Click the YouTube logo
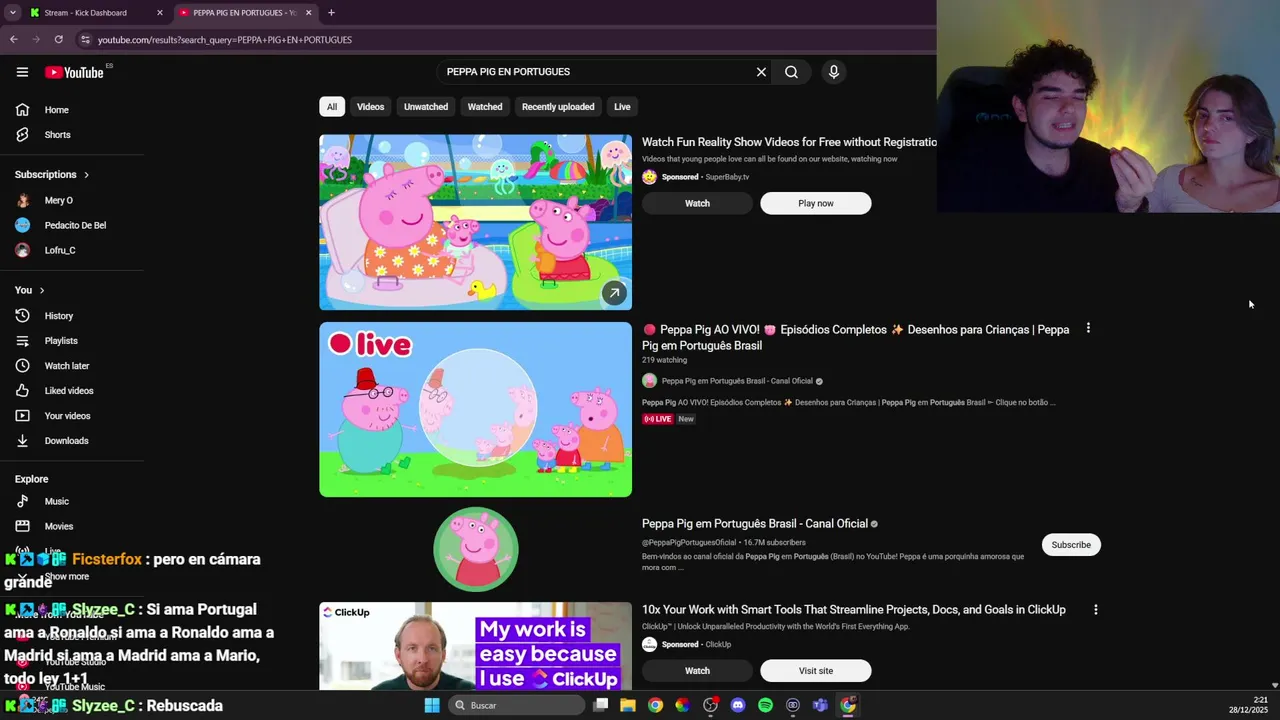 [x=74, y=72]
